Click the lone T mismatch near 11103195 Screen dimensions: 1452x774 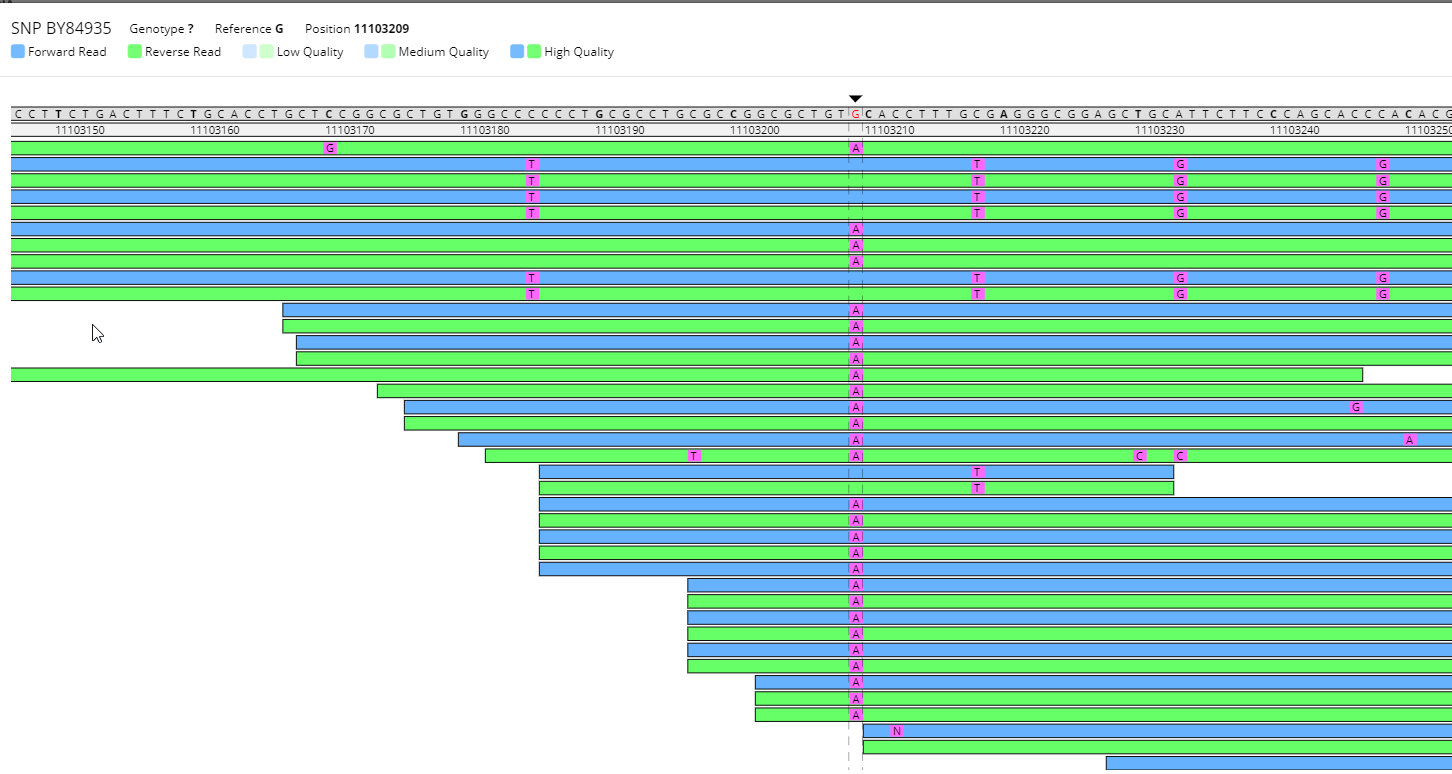(x=694, y=456)
